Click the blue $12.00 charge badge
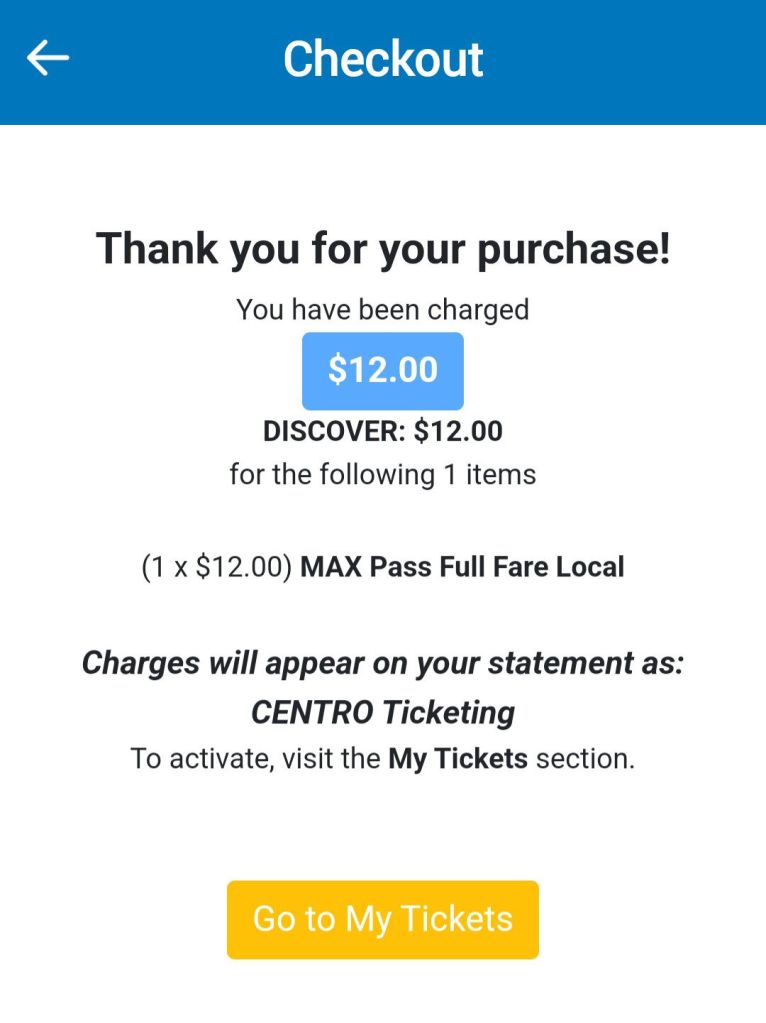 tap(383, 371)
